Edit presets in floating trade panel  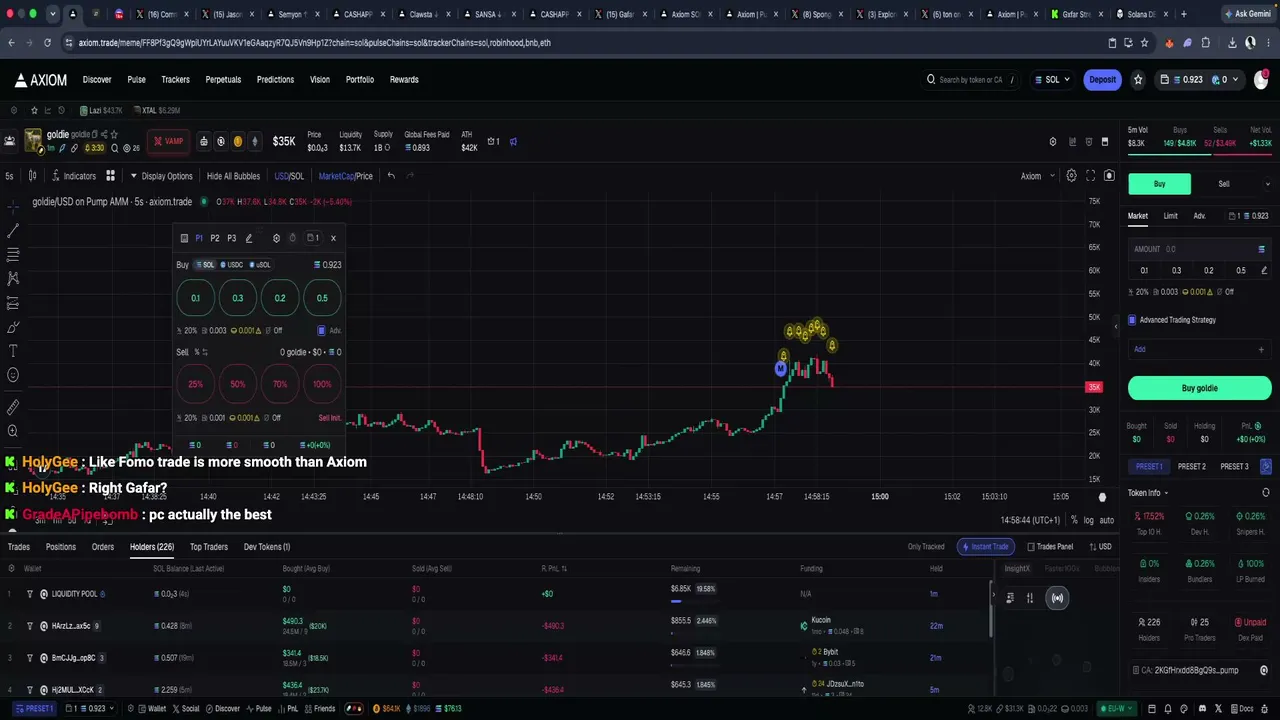coord(249,238)
